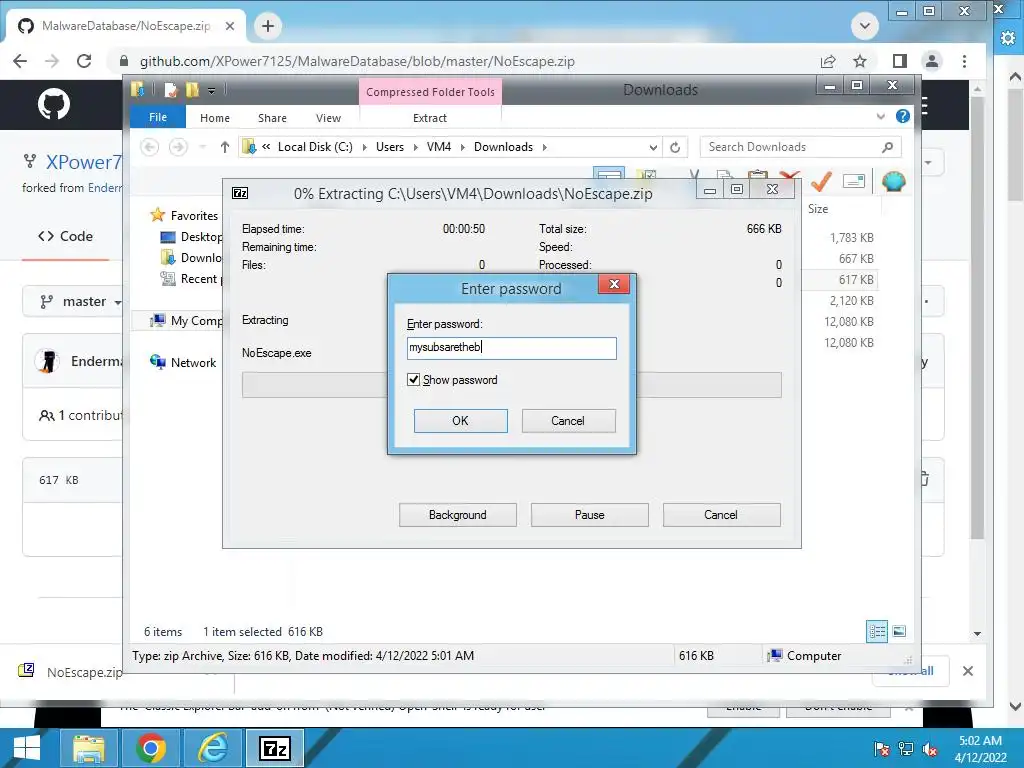The width and height of the screenshot is (1024, 768).
Task: Cancel the Enter password dialog
Action: (568, 421)
